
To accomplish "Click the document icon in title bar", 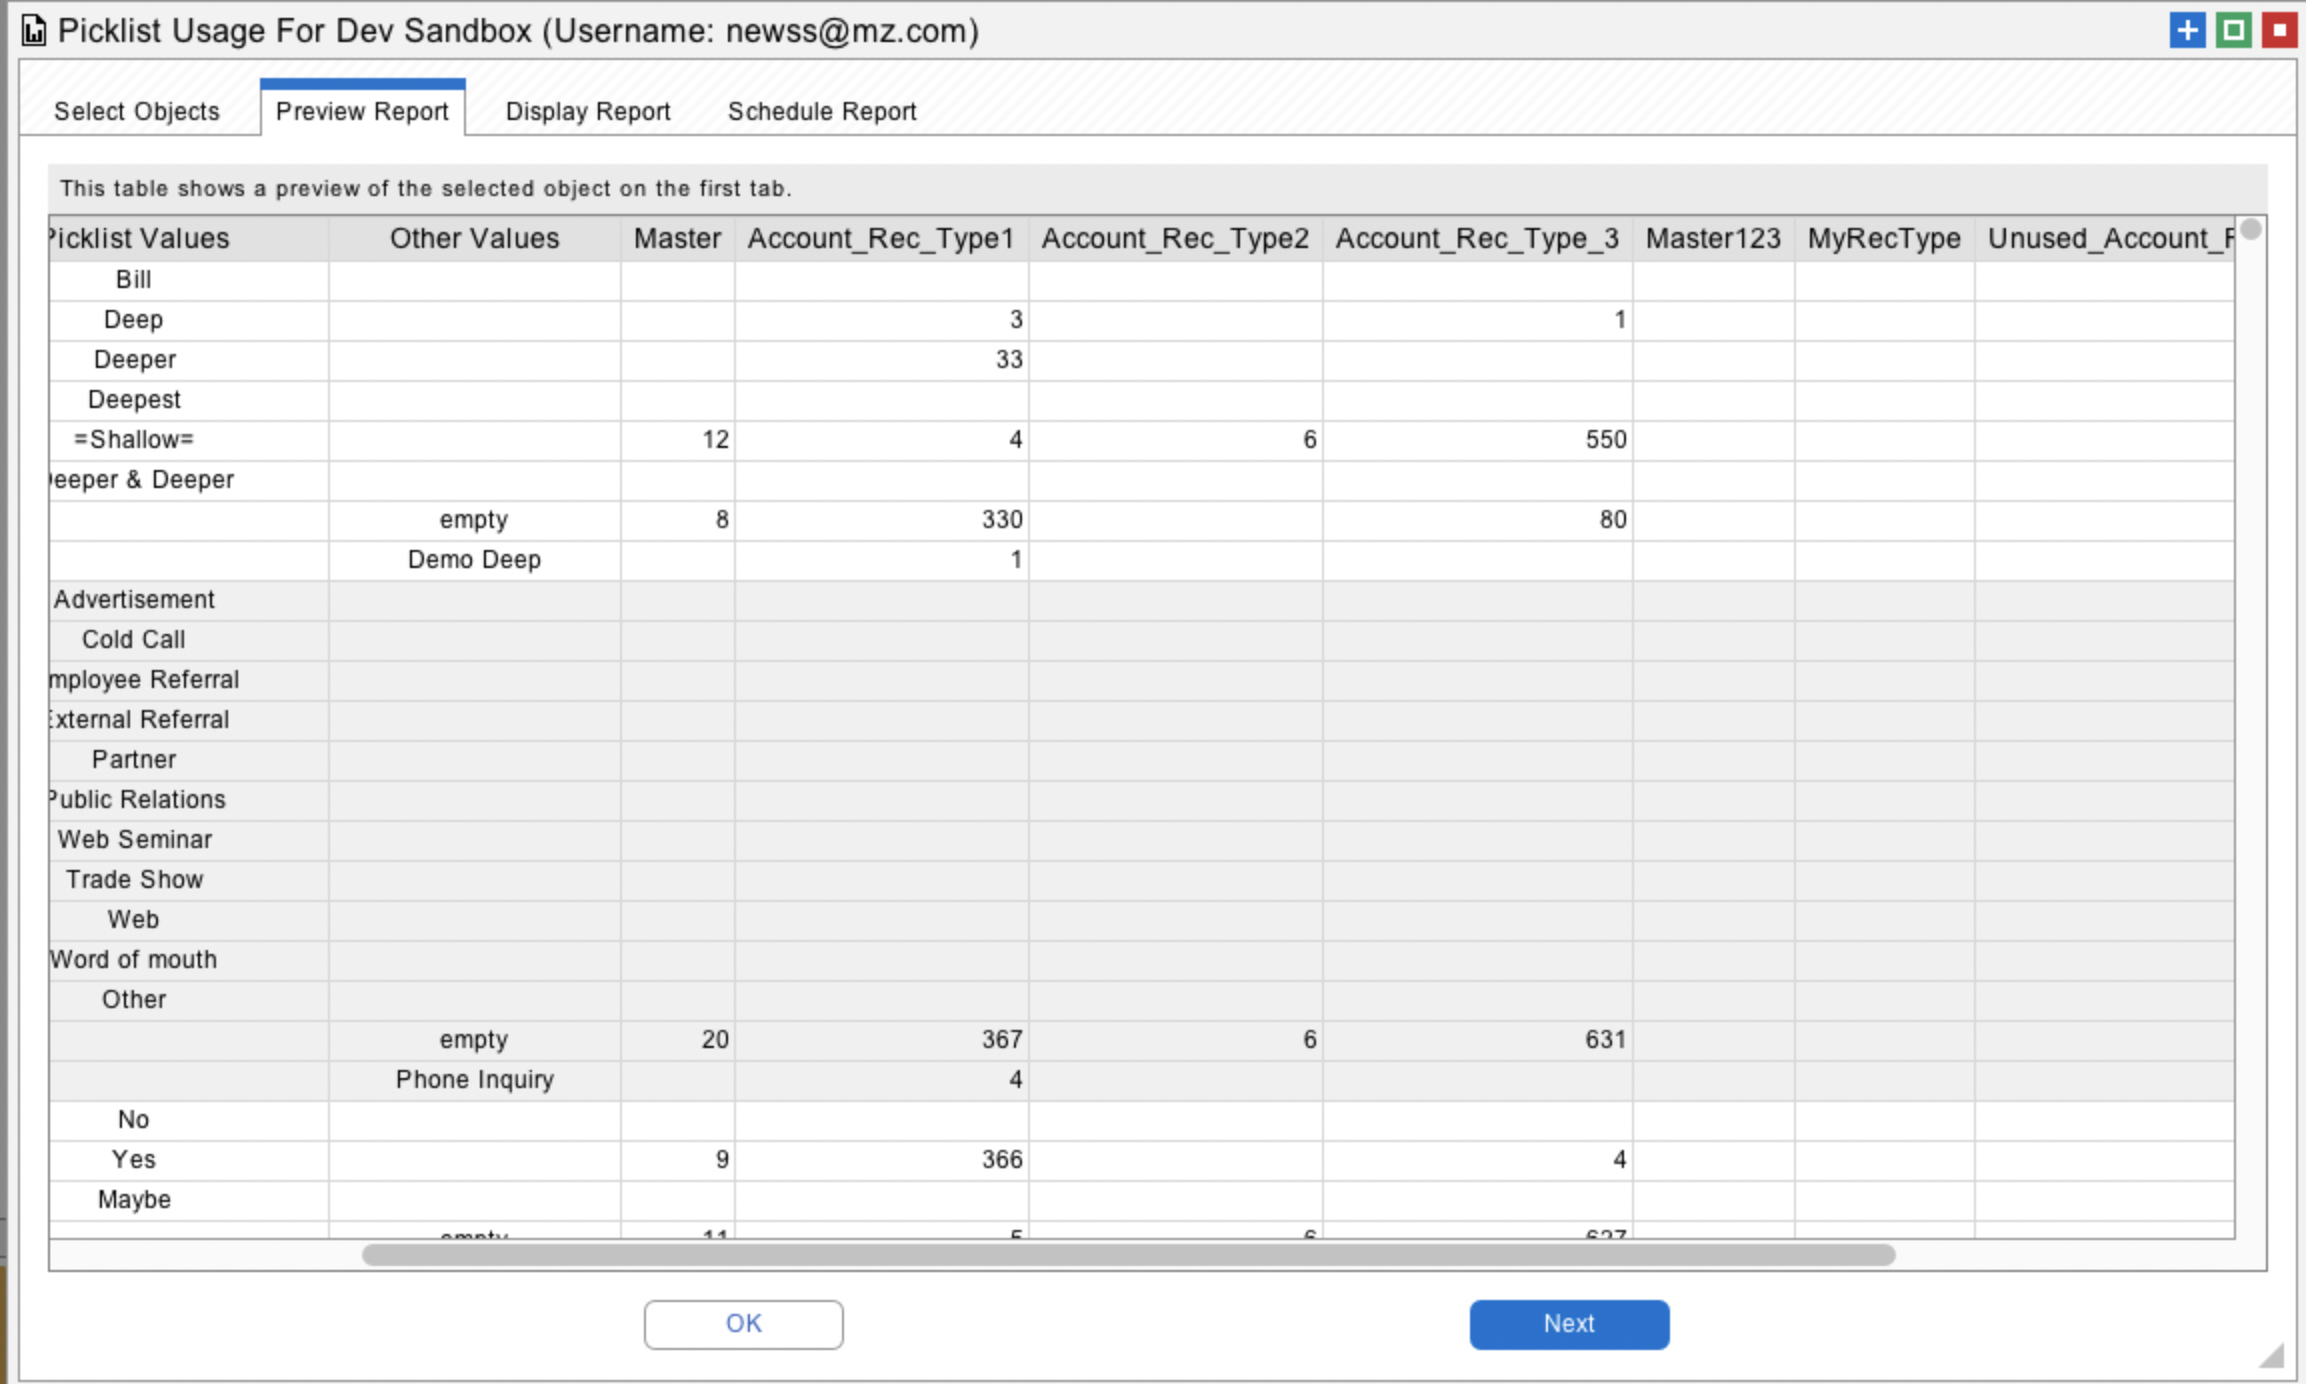I will [x=34, y=31].
